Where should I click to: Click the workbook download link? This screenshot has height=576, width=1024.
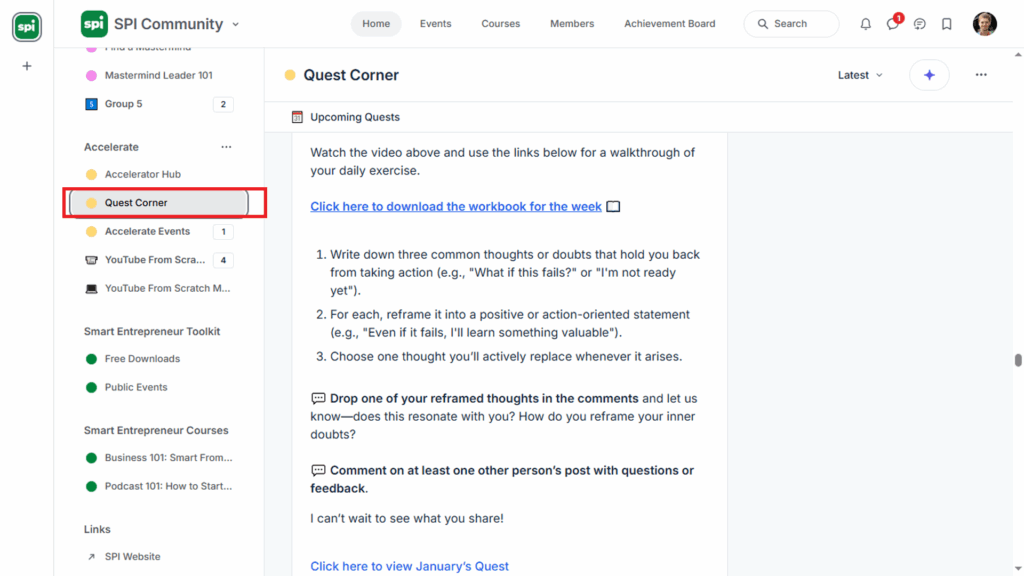[x=456, y=207]
